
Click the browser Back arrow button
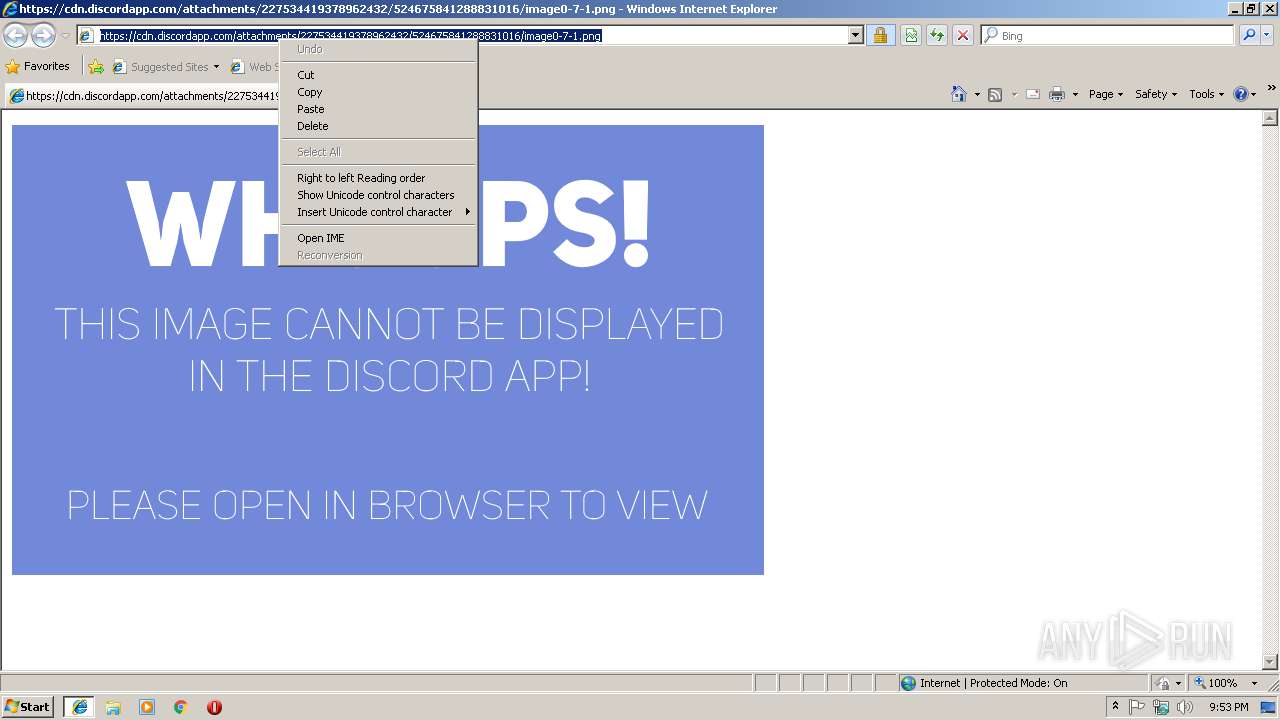click(x=16, y=36)
